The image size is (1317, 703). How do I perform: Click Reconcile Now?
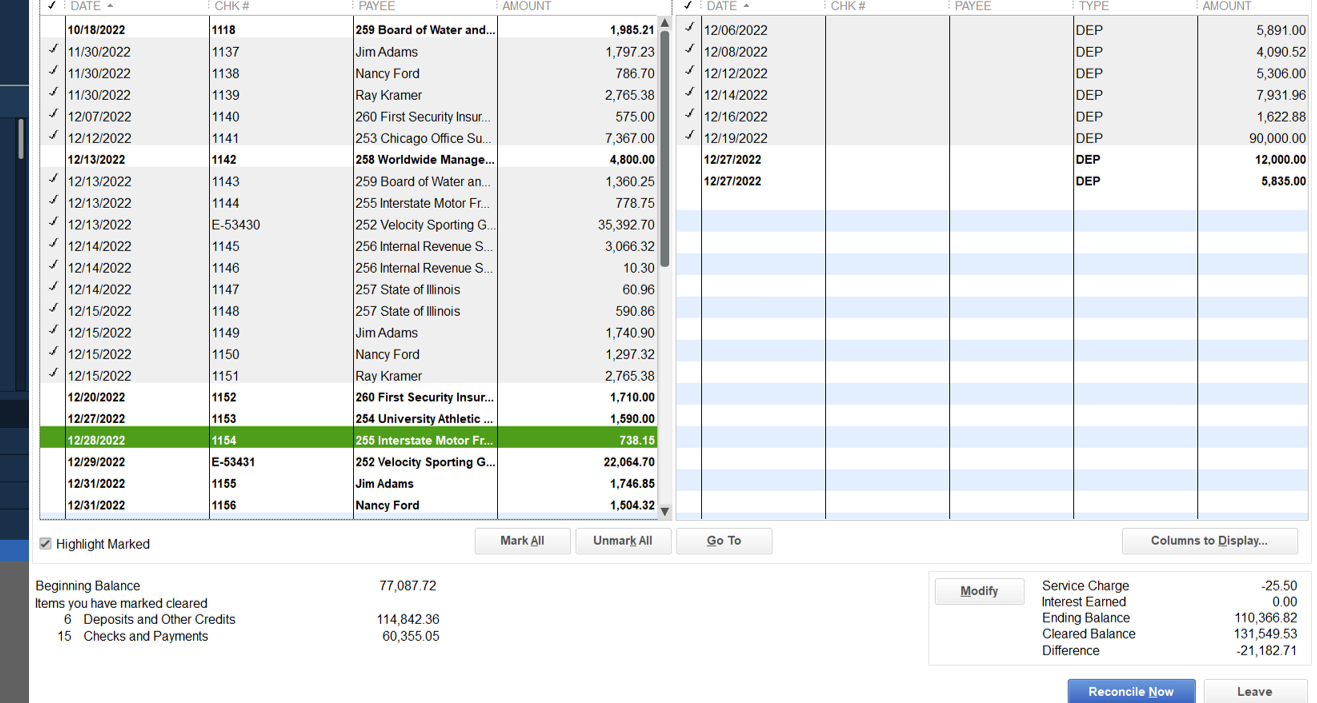[1131, 691]
